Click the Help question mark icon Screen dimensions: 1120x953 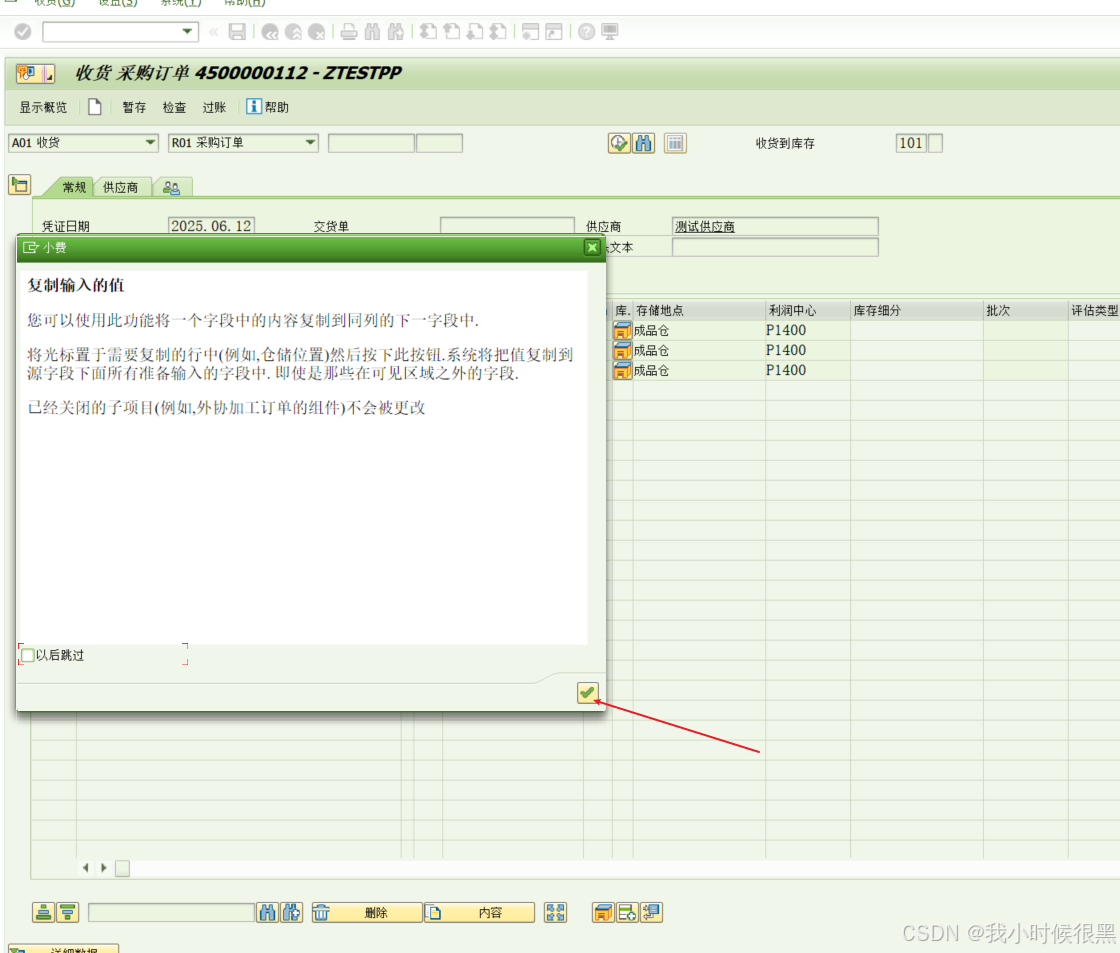(586, 31)
